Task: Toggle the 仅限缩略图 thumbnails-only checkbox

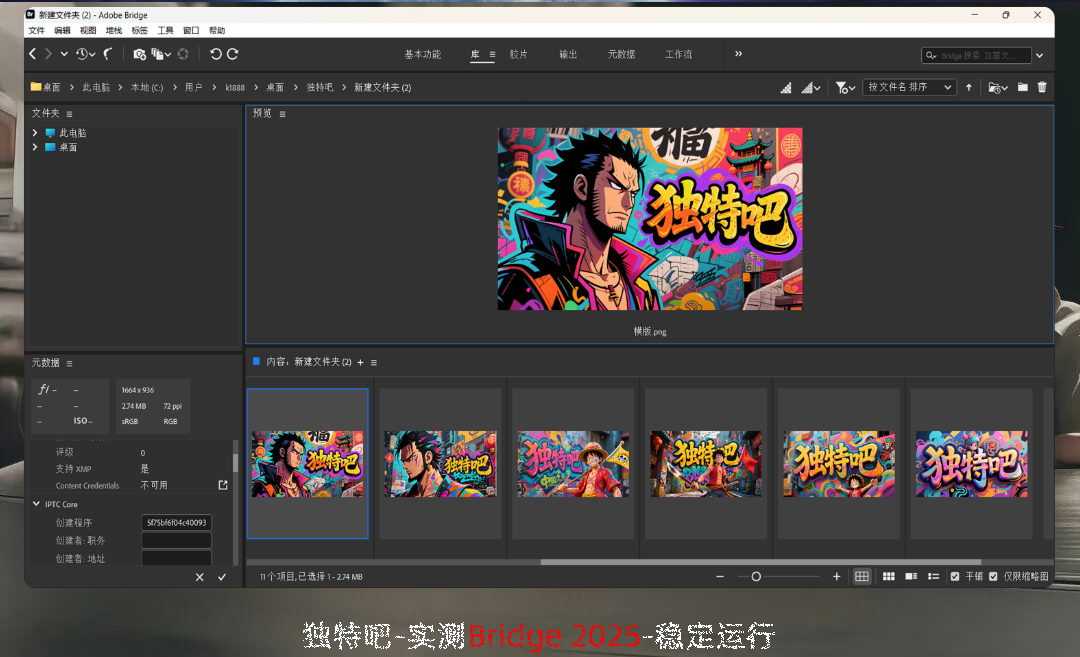Action: pos(993,577)
